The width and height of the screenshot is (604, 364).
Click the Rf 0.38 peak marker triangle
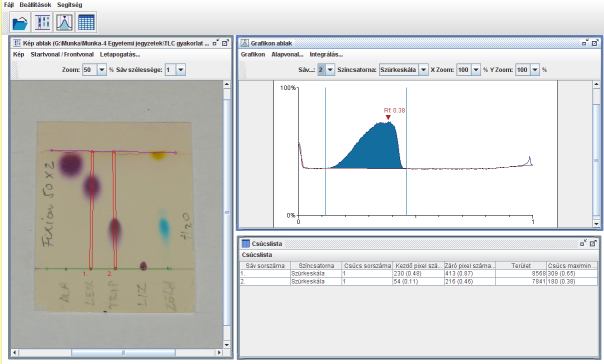point(388,117)
